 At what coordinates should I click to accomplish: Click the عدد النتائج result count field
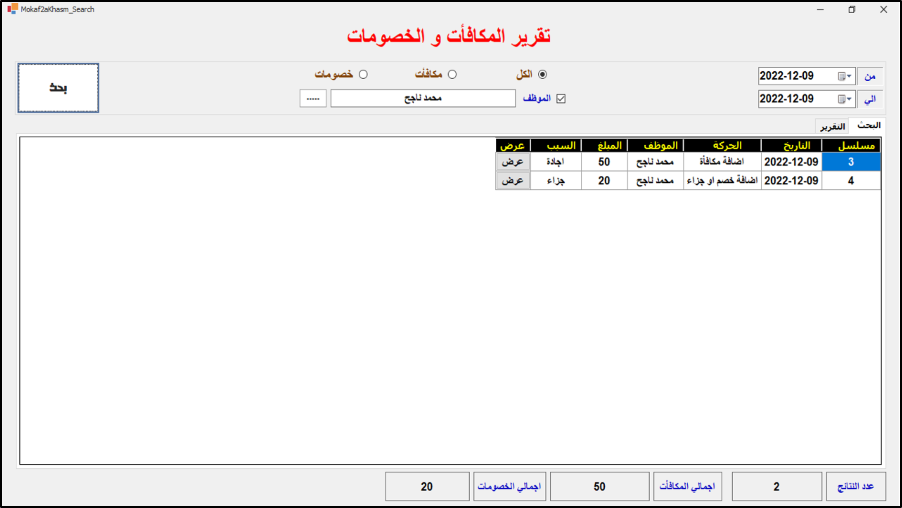click(777, 487)
